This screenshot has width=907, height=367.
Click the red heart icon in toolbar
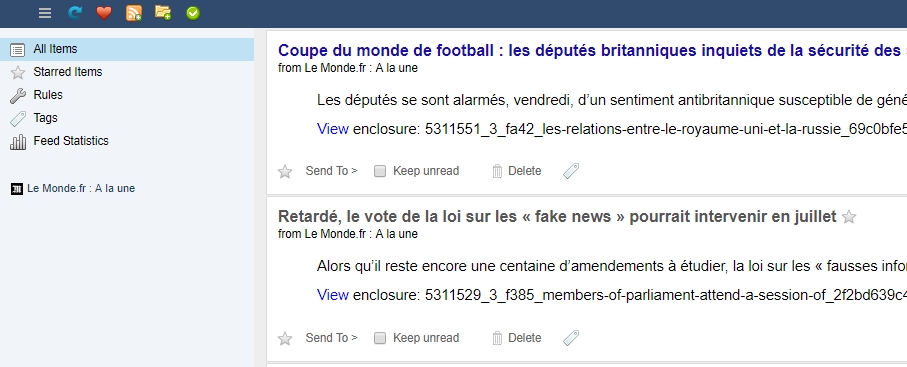(104, 13)
